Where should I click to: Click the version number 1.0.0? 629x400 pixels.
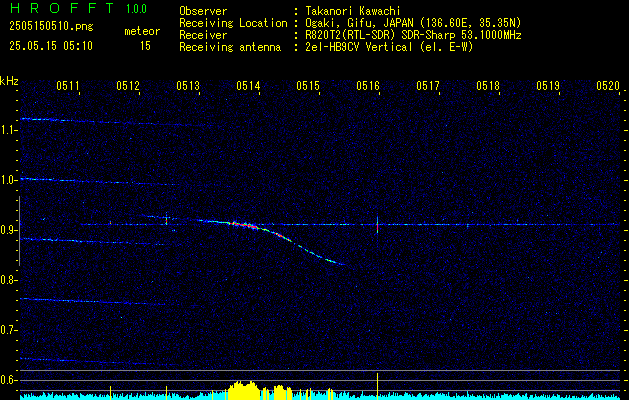tap(136, 8)
